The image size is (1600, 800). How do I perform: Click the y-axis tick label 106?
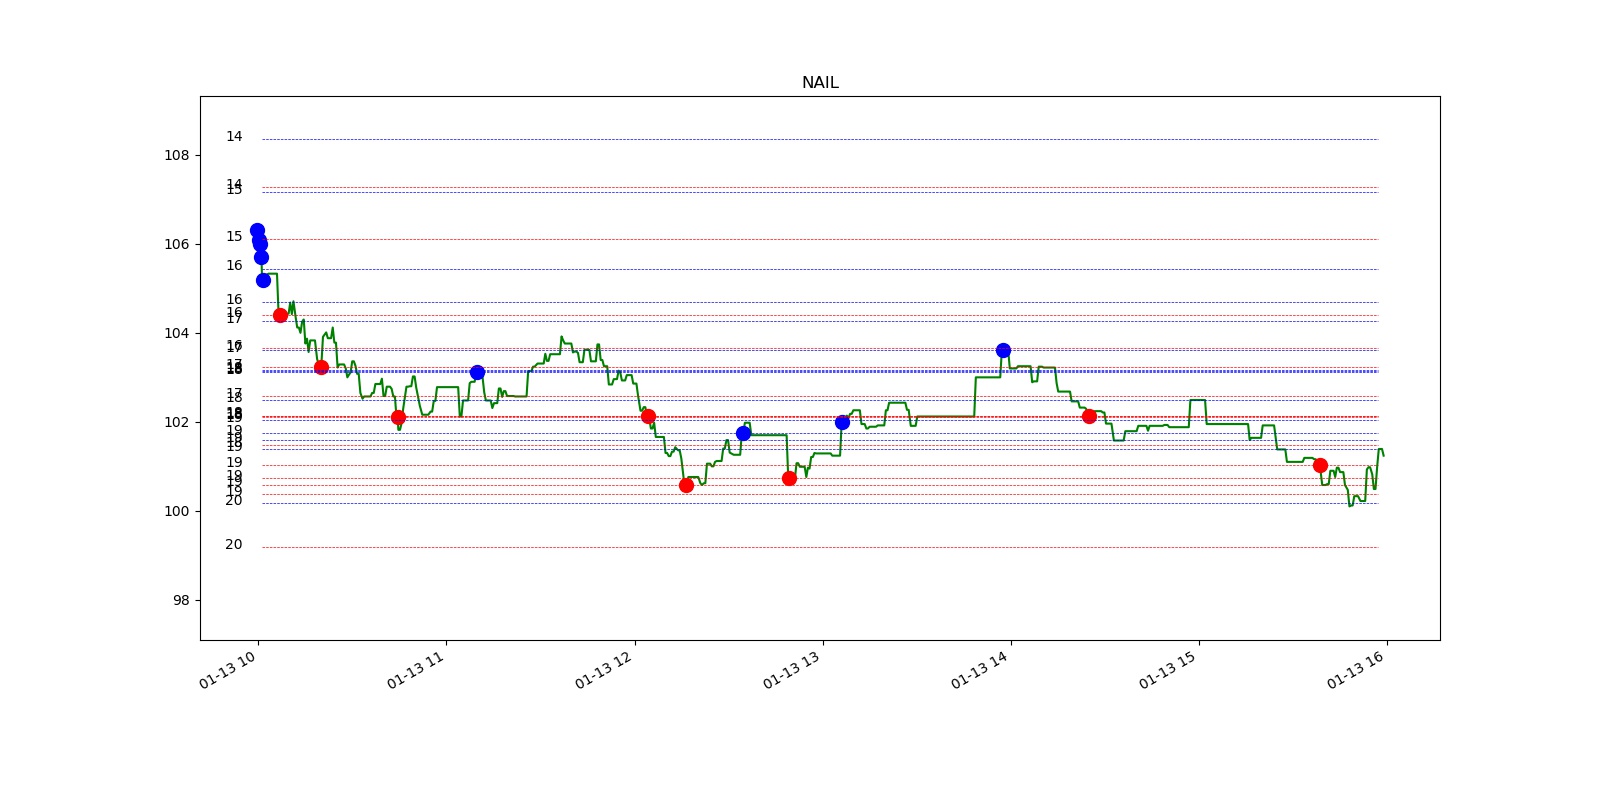(x=176, y=244)
